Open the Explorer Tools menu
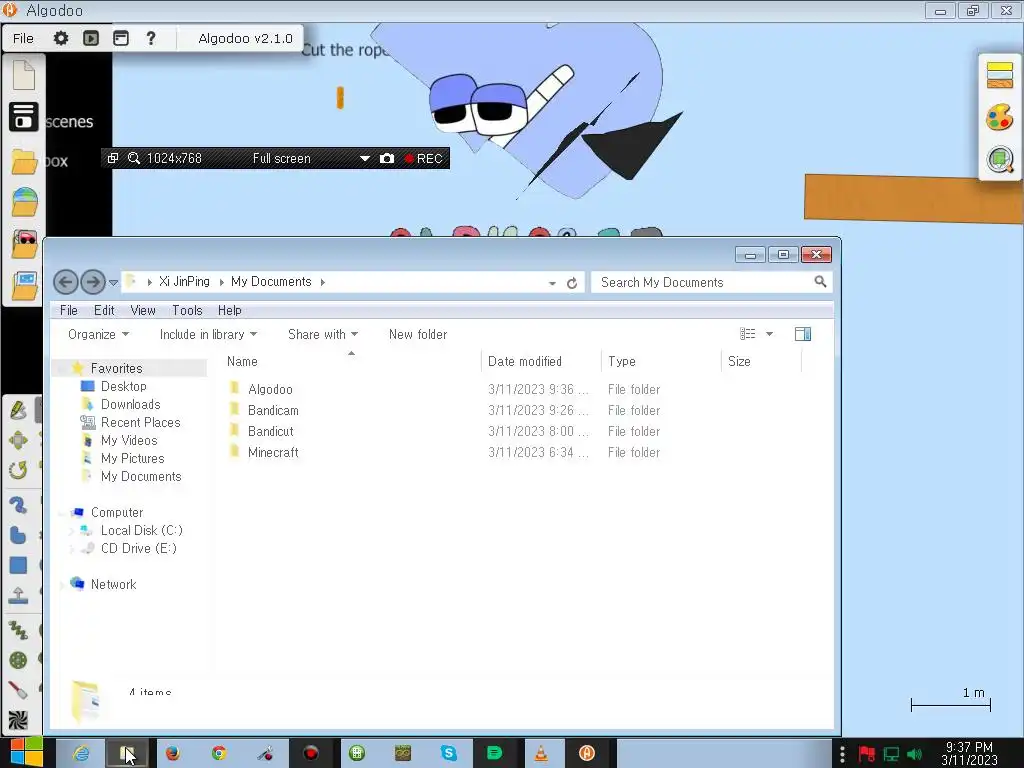Screen dimensions: 1024x768 [187, 310]
